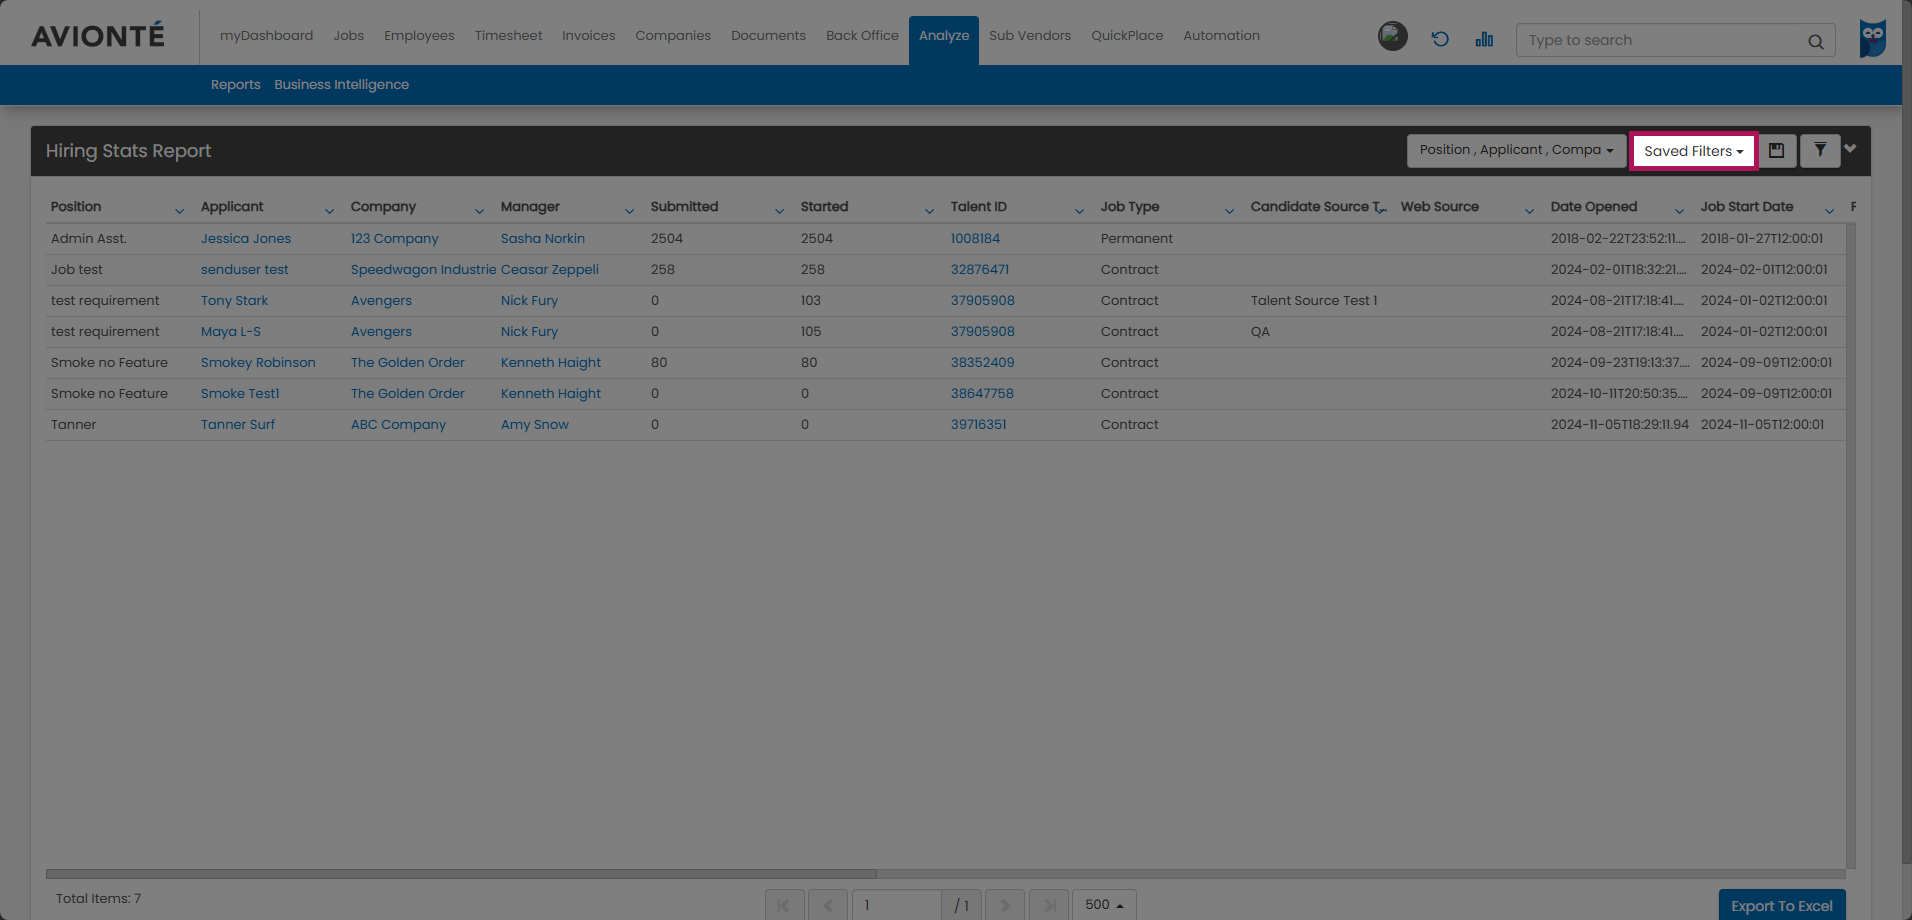Open the funnel filter icon
1912x920 pixels.
[1820, 151]
